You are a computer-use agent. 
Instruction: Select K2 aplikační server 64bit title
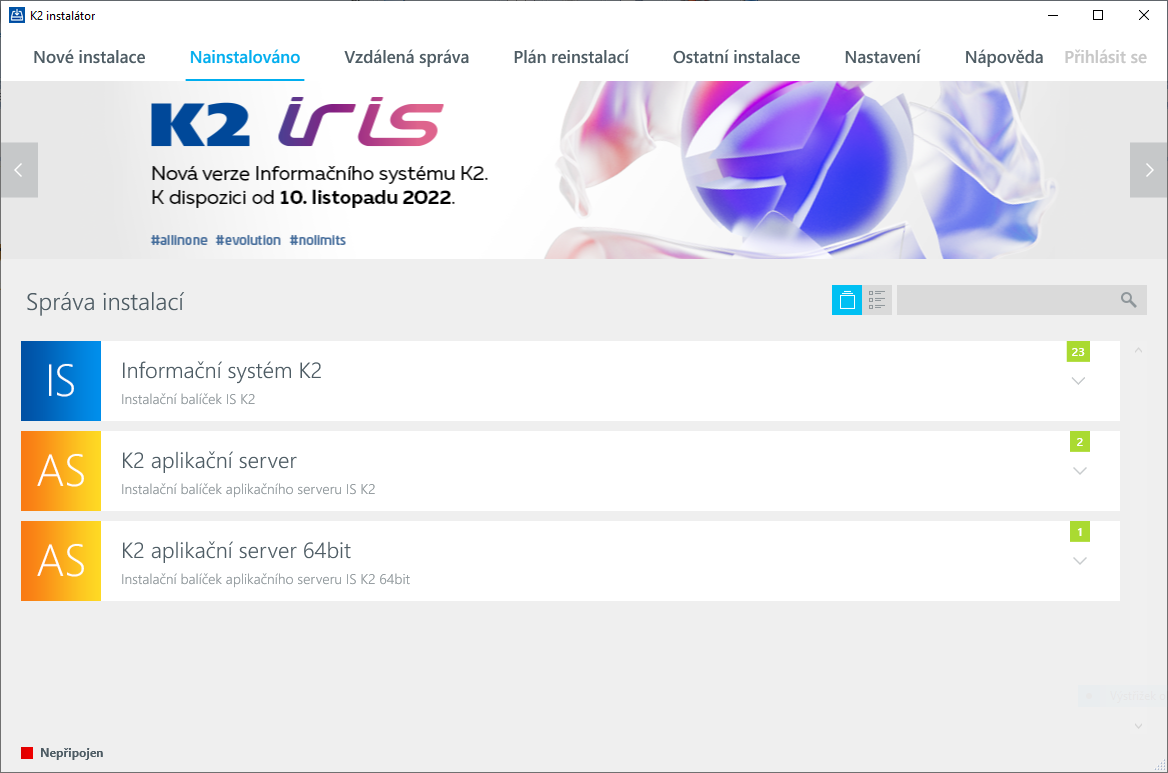tap(235, 551)
